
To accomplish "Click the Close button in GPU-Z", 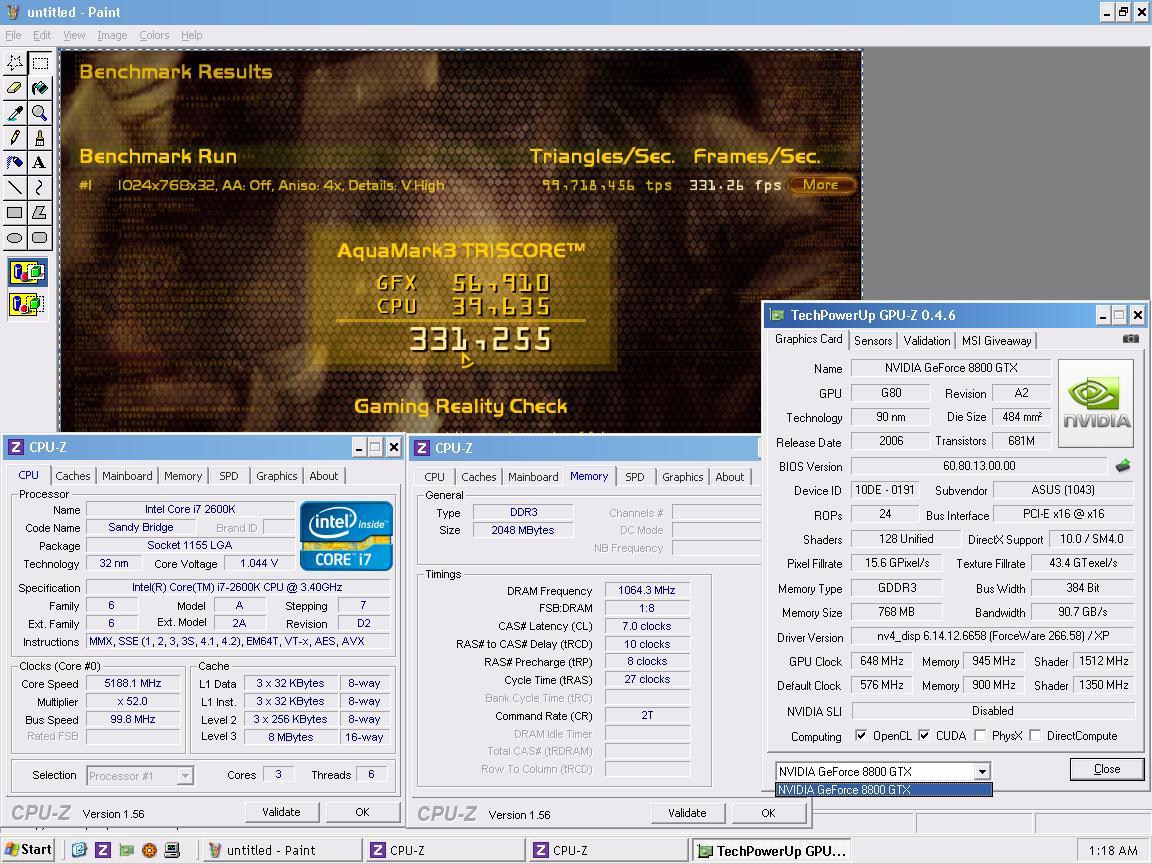I will click(1106, 769).
